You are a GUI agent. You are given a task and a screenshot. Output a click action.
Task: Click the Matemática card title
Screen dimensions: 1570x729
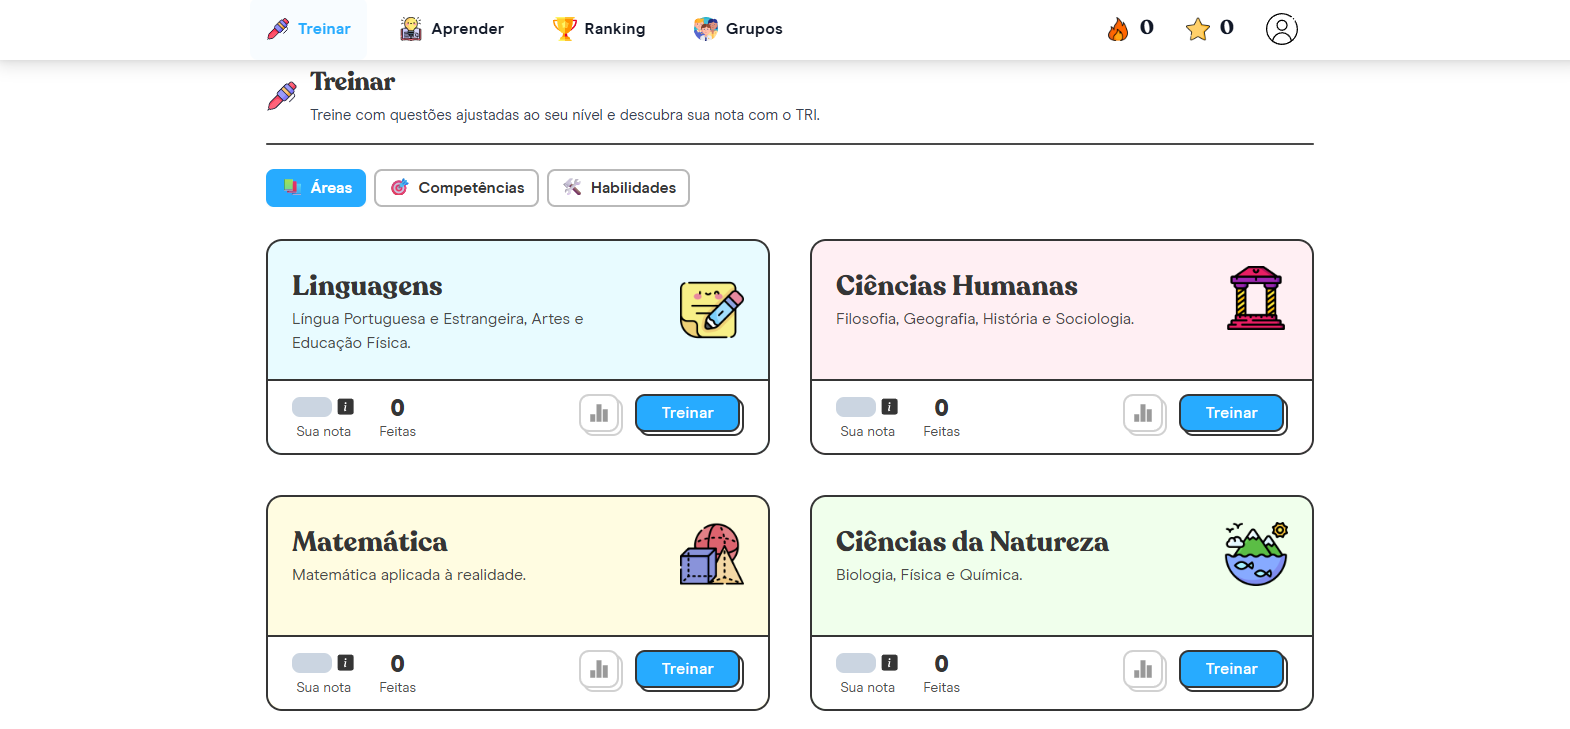click(370, 542)
